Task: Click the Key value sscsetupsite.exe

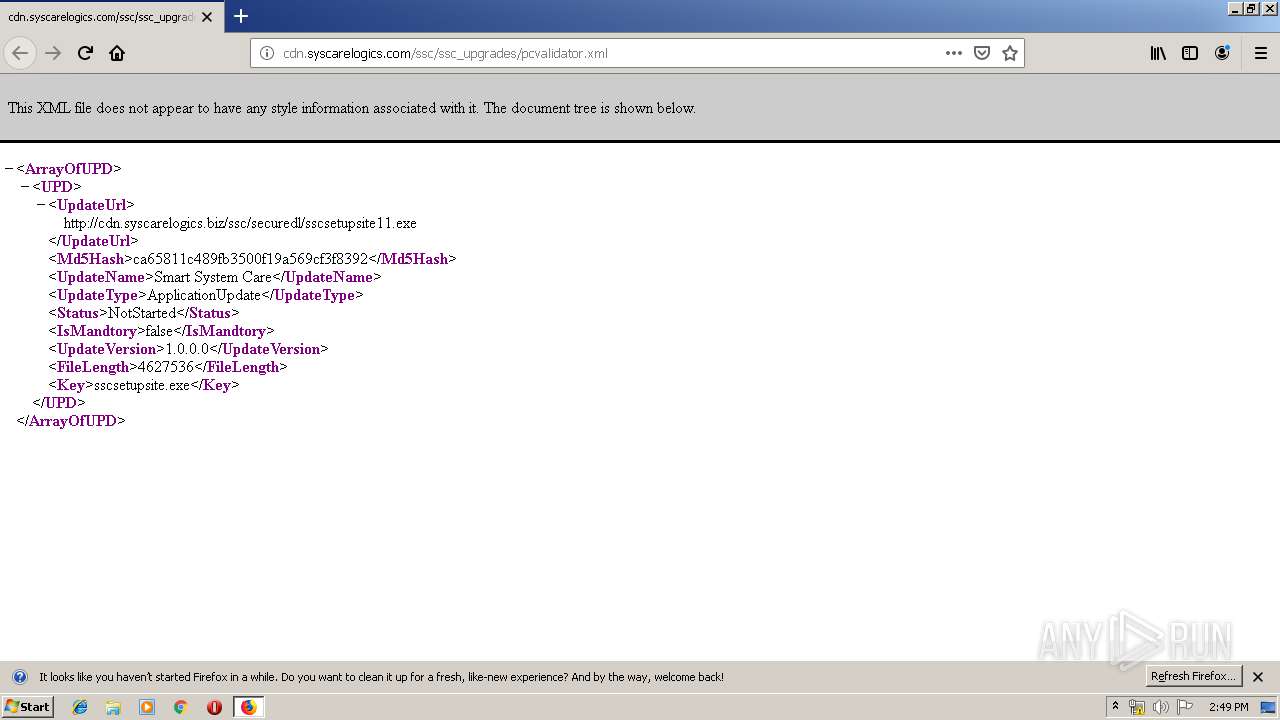Action: click(142, 385)
